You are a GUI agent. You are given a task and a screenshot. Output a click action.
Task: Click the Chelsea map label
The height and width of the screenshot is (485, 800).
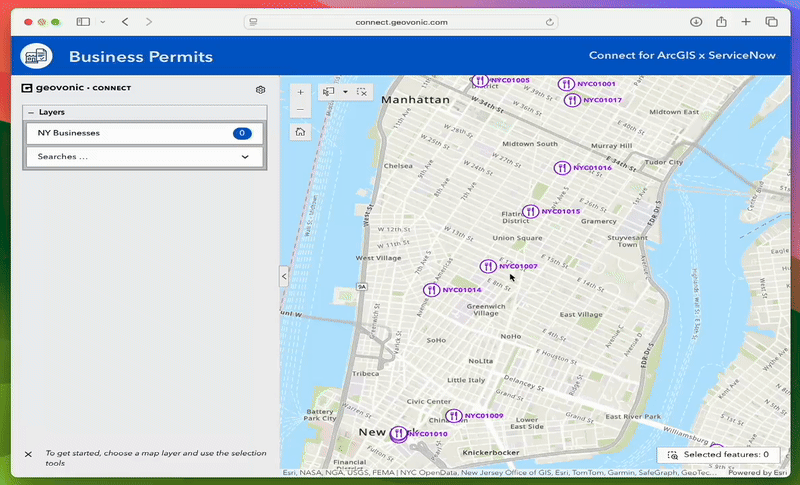[x=398, y=166]
